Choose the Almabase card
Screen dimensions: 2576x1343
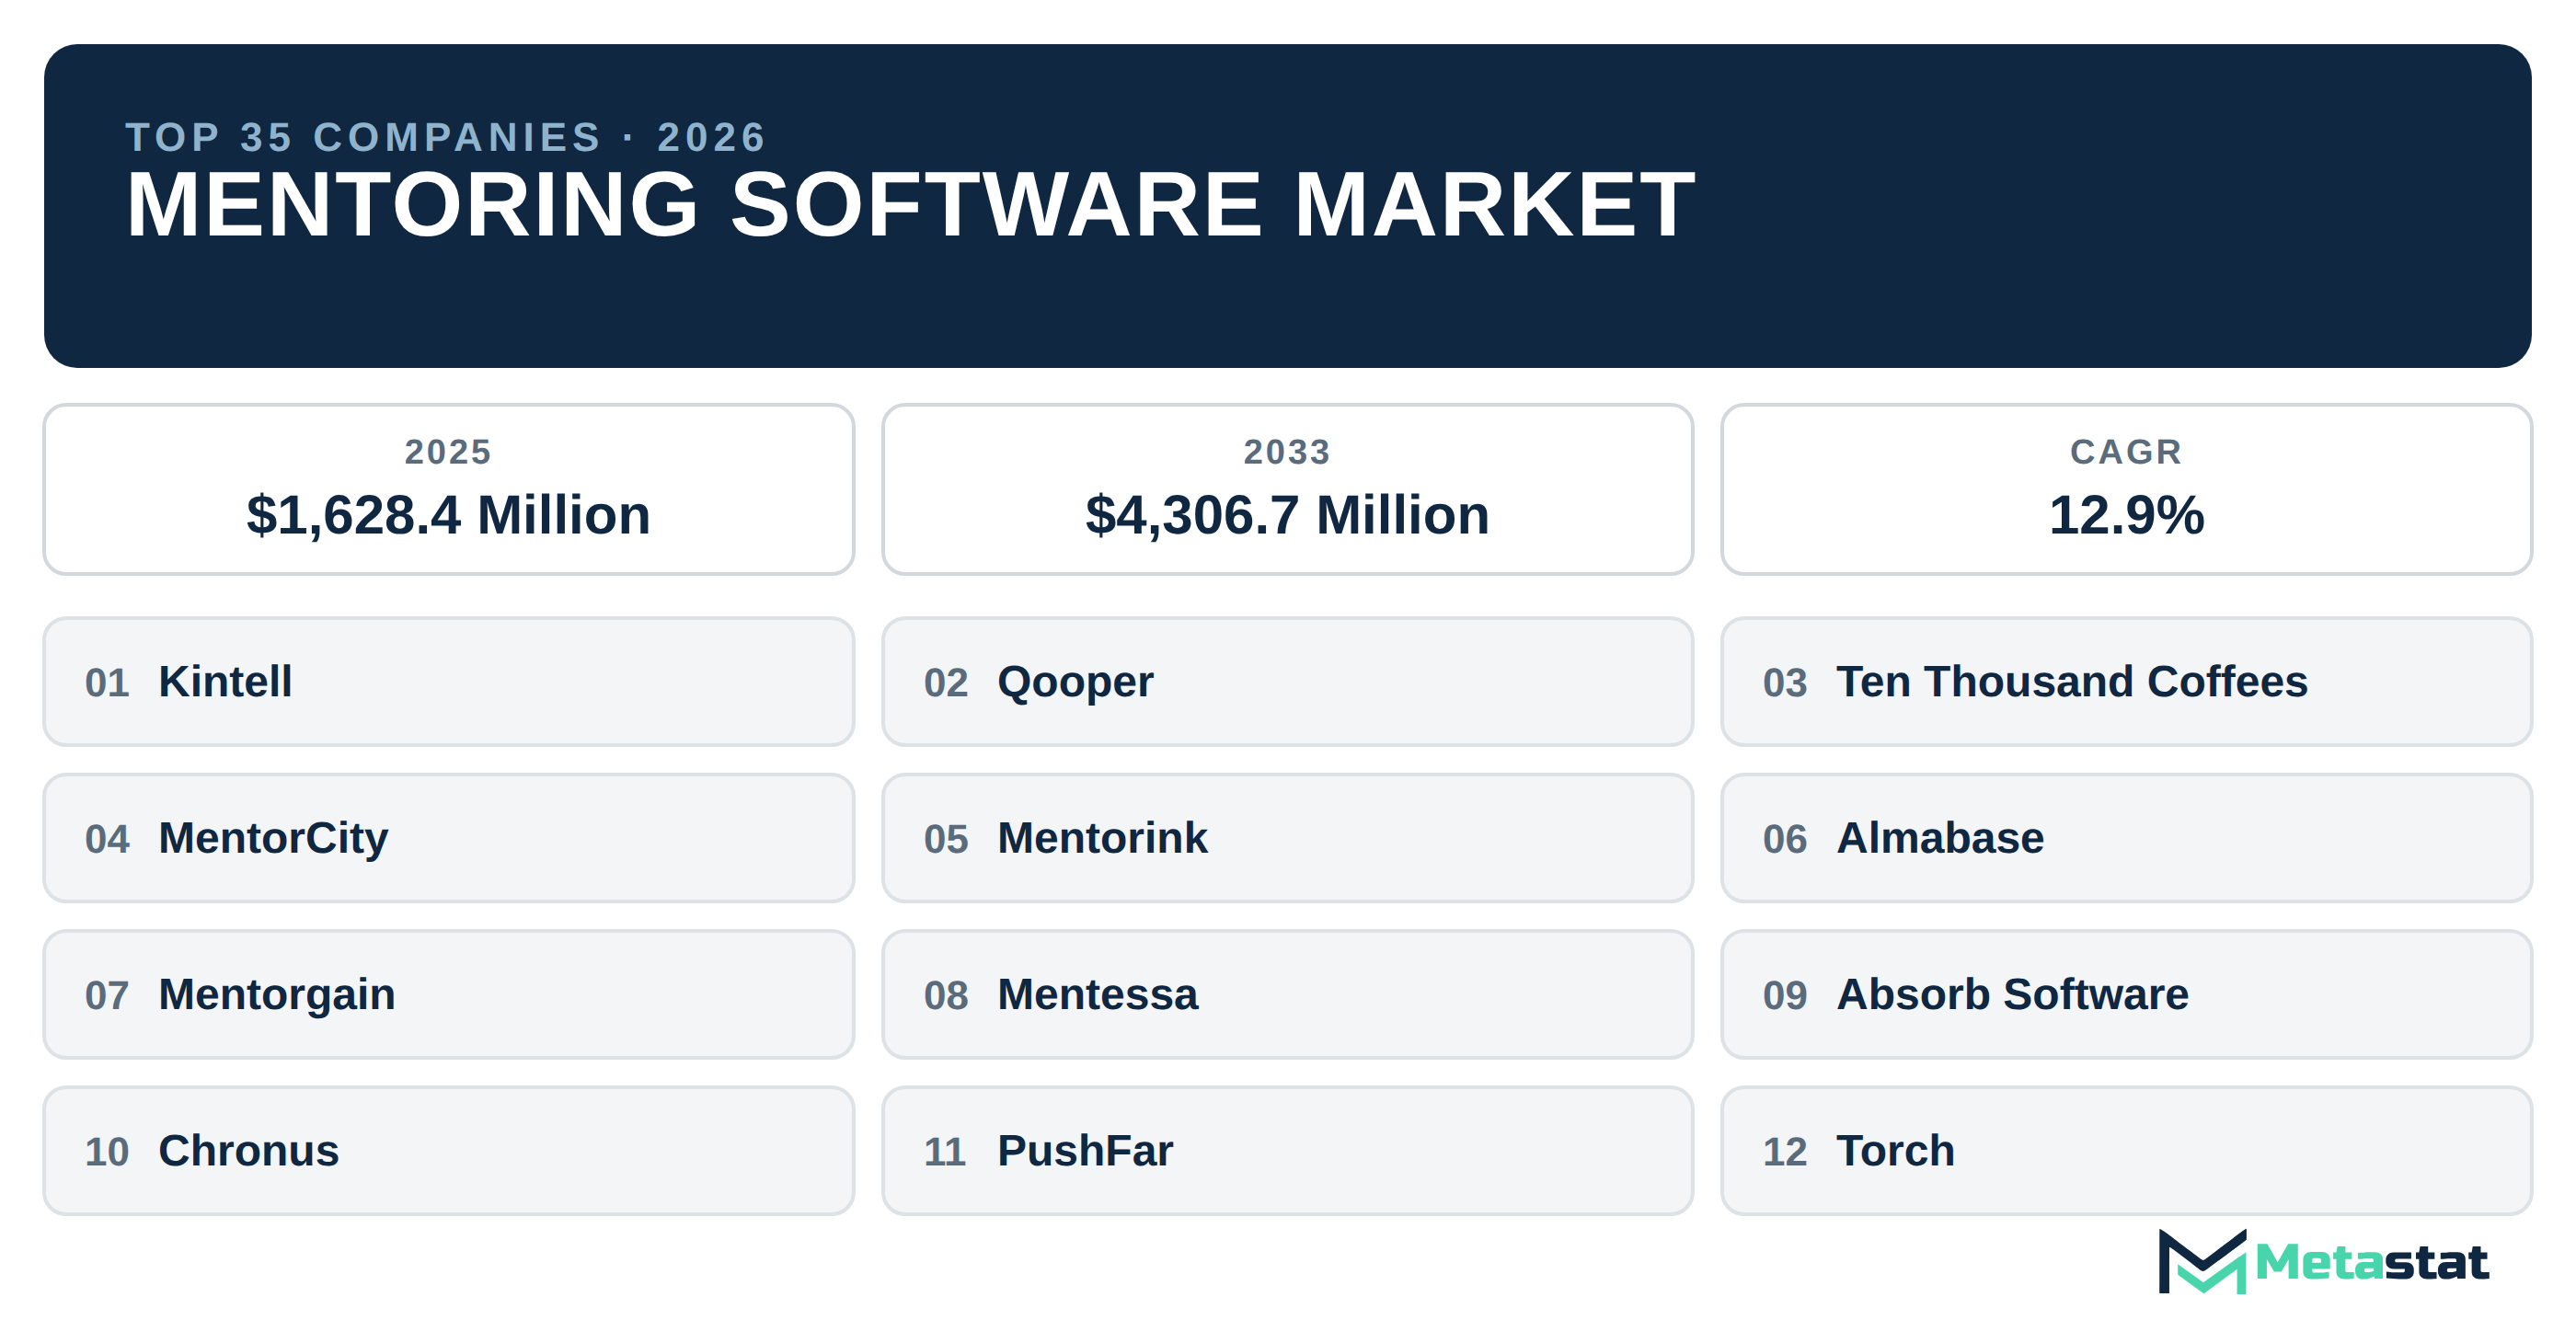tap(2126, 838)
